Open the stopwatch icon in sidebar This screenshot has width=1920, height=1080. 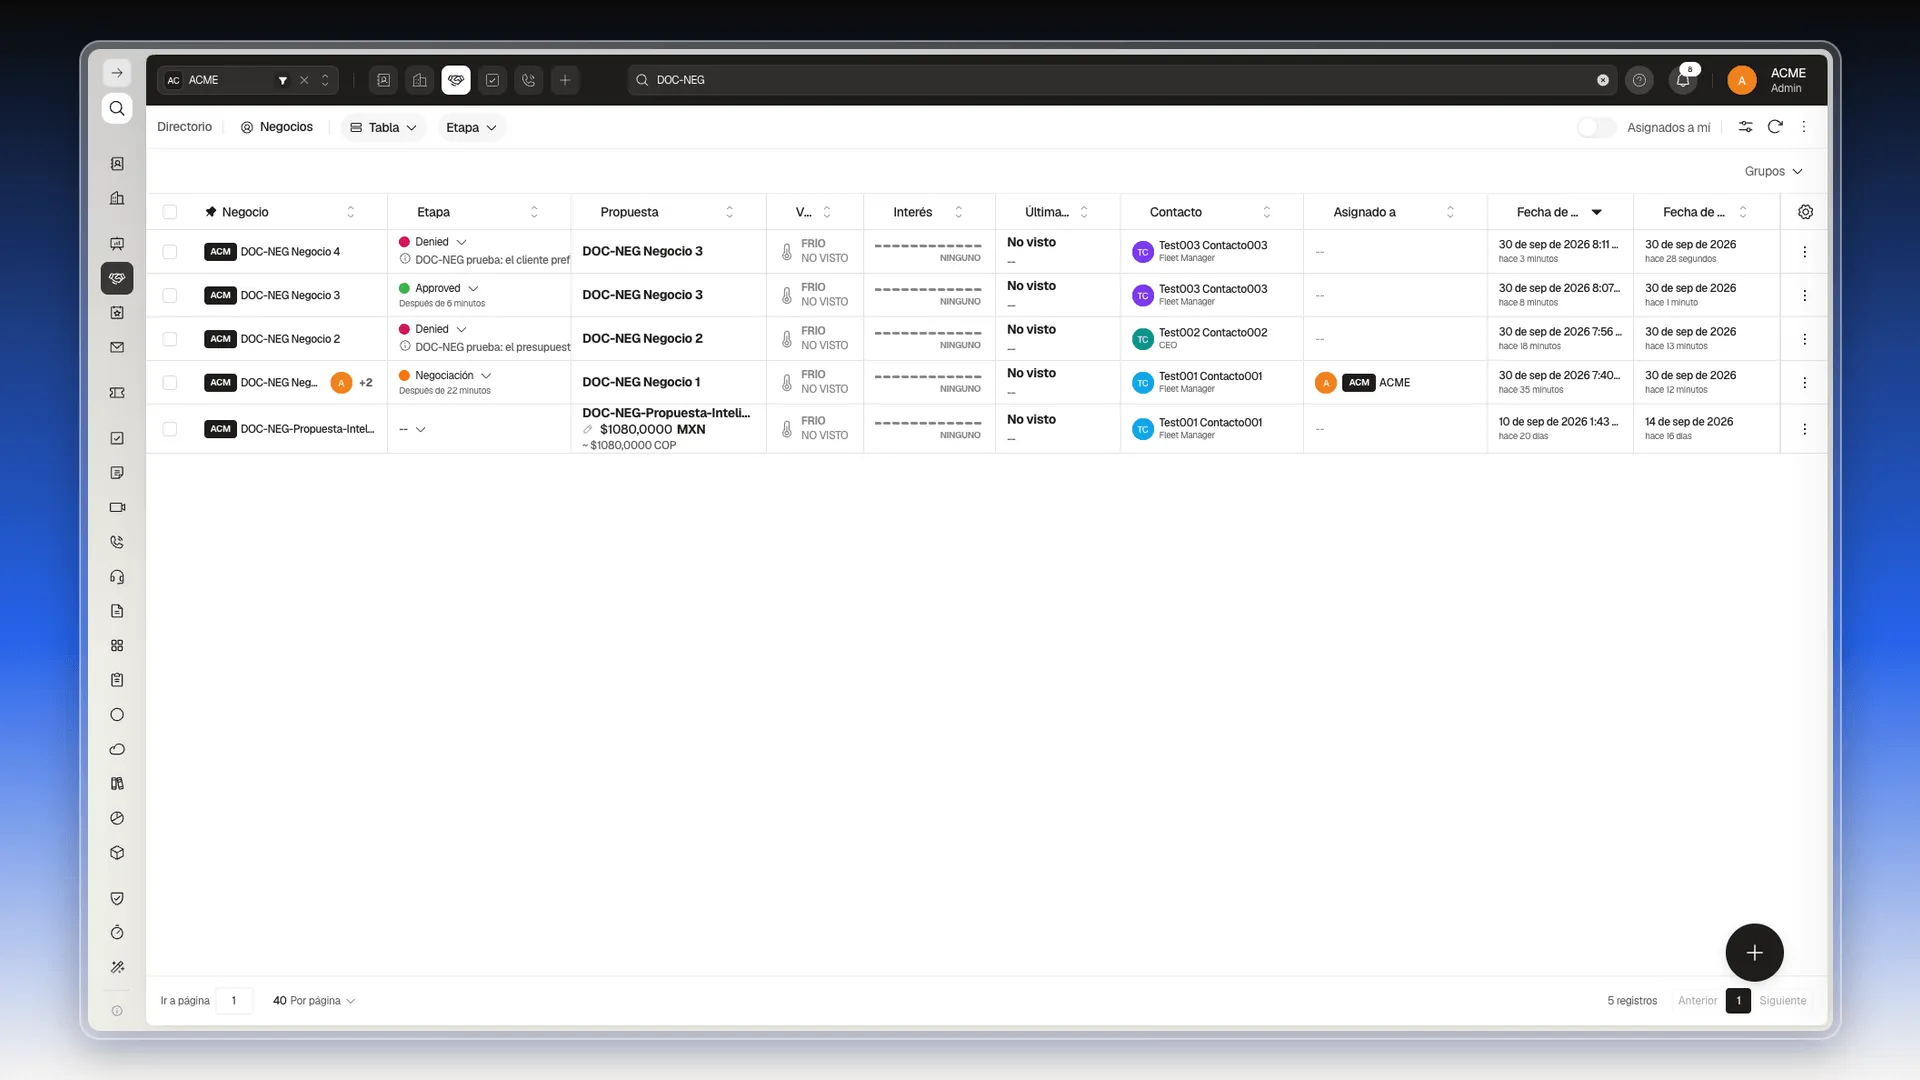(117, 933)
